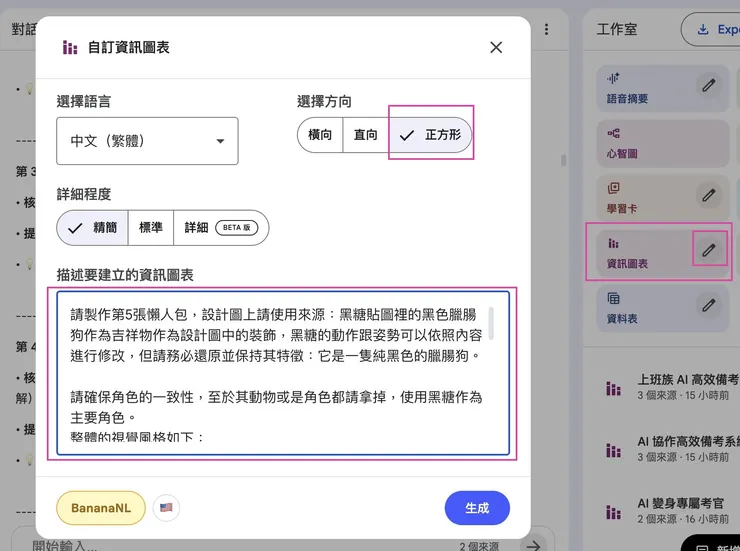Click into the infographic description text area
740x551 pixels.
coord(283,373)
